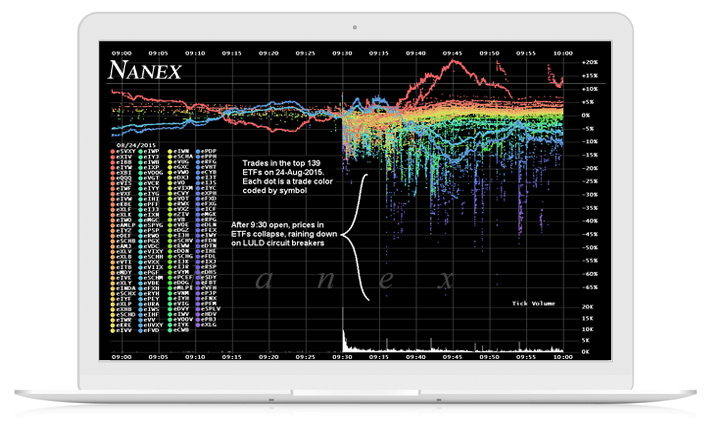This screenshot has height=431, width=713.
Task: Click the Nanex logo
Action: [146, 72]
